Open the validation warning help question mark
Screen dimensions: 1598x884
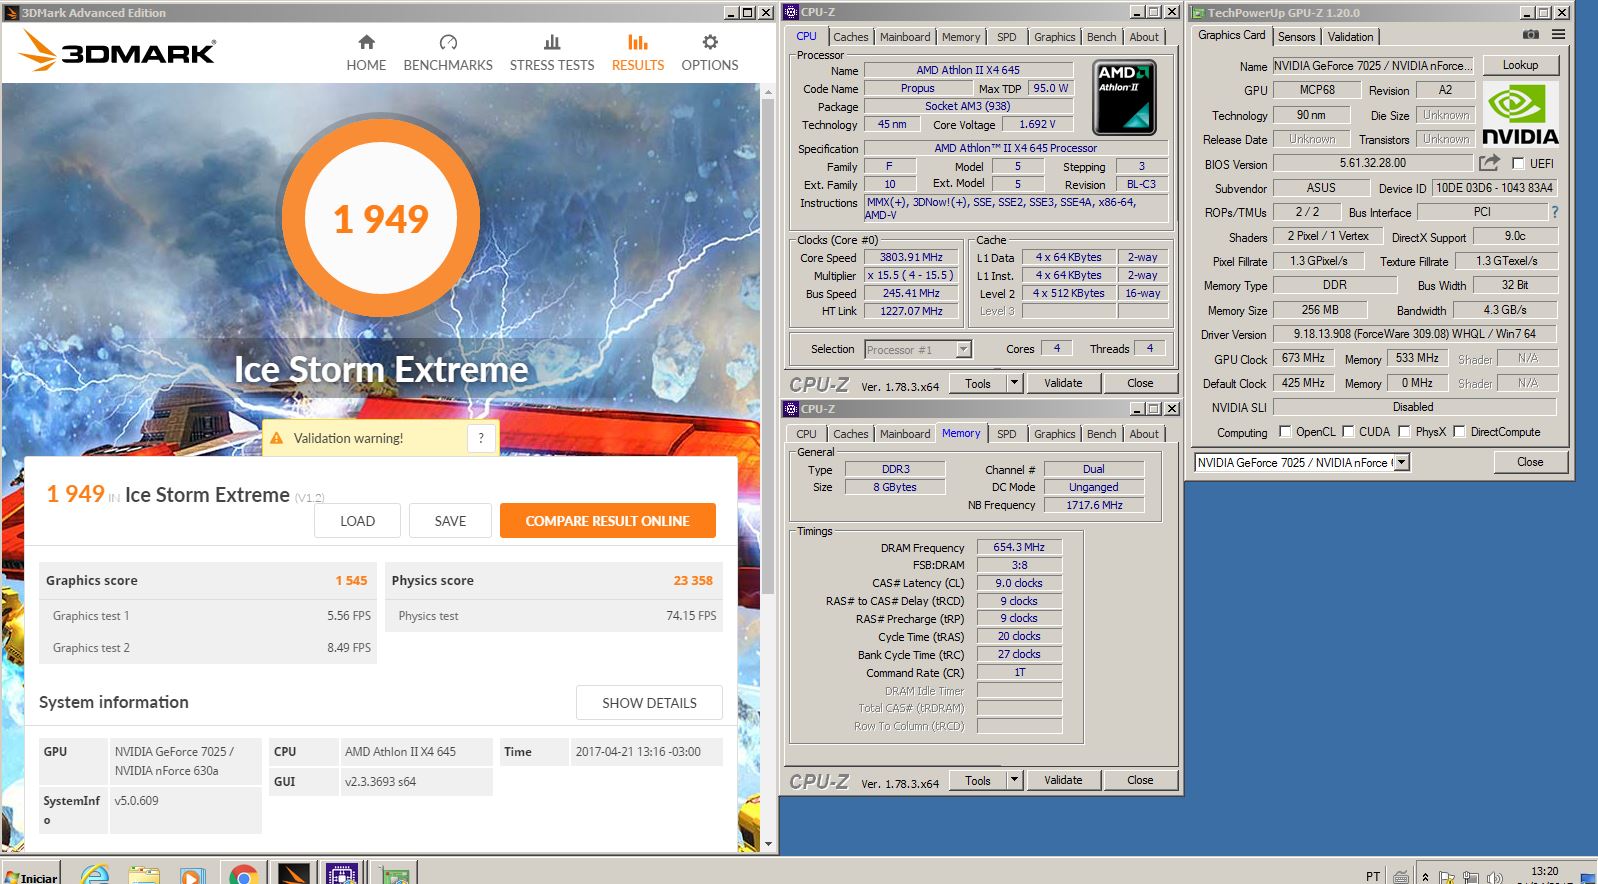(481, 437)
